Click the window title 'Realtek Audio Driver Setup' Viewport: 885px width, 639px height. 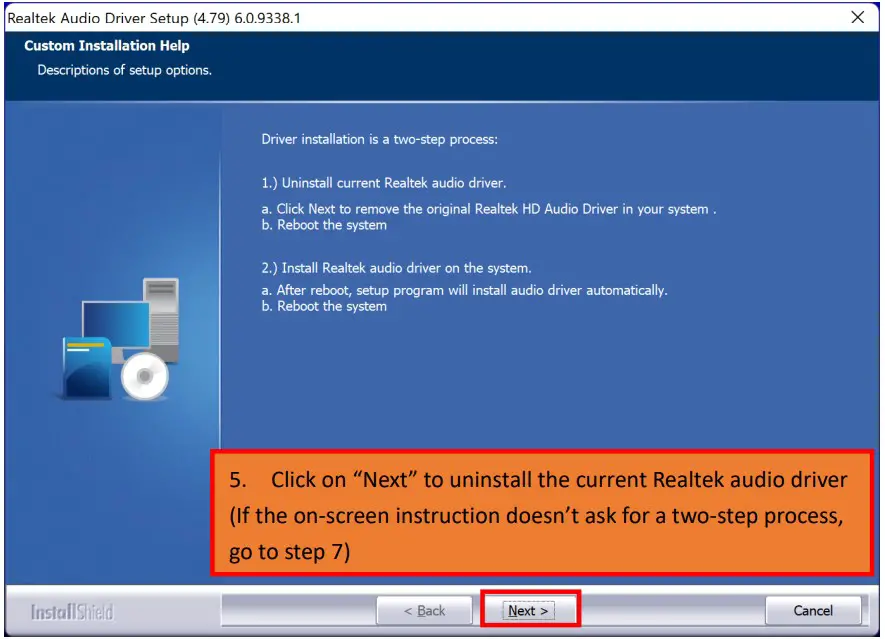154,18
